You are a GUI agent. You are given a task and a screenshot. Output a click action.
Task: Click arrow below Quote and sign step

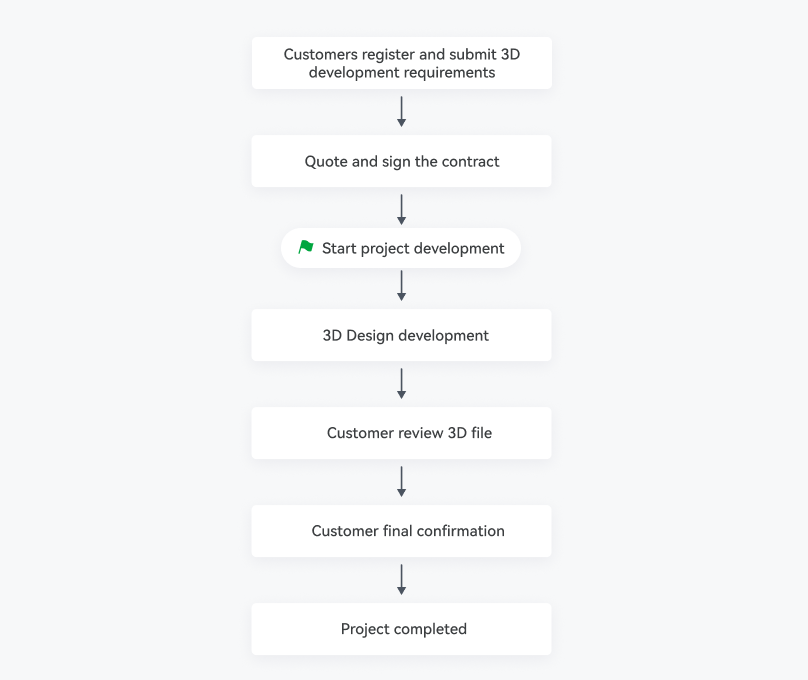pos(401,210)
